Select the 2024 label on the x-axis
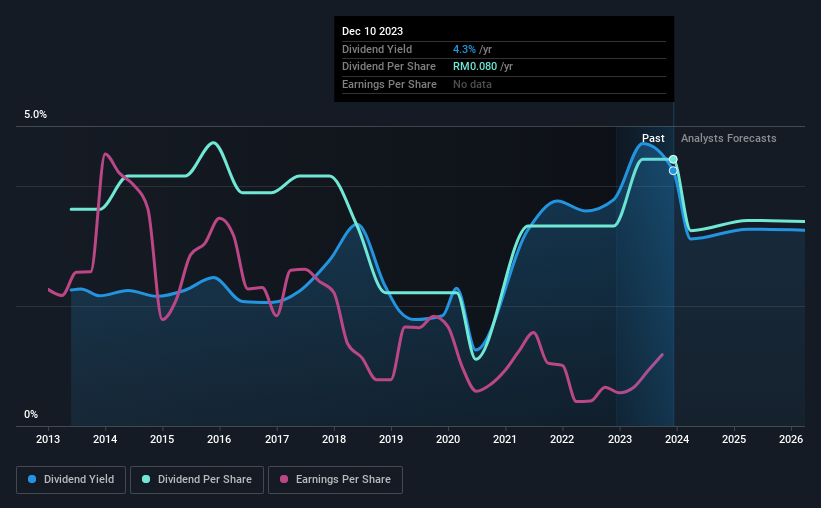Viewport: 821px width, 508px height. pos(676,439)
